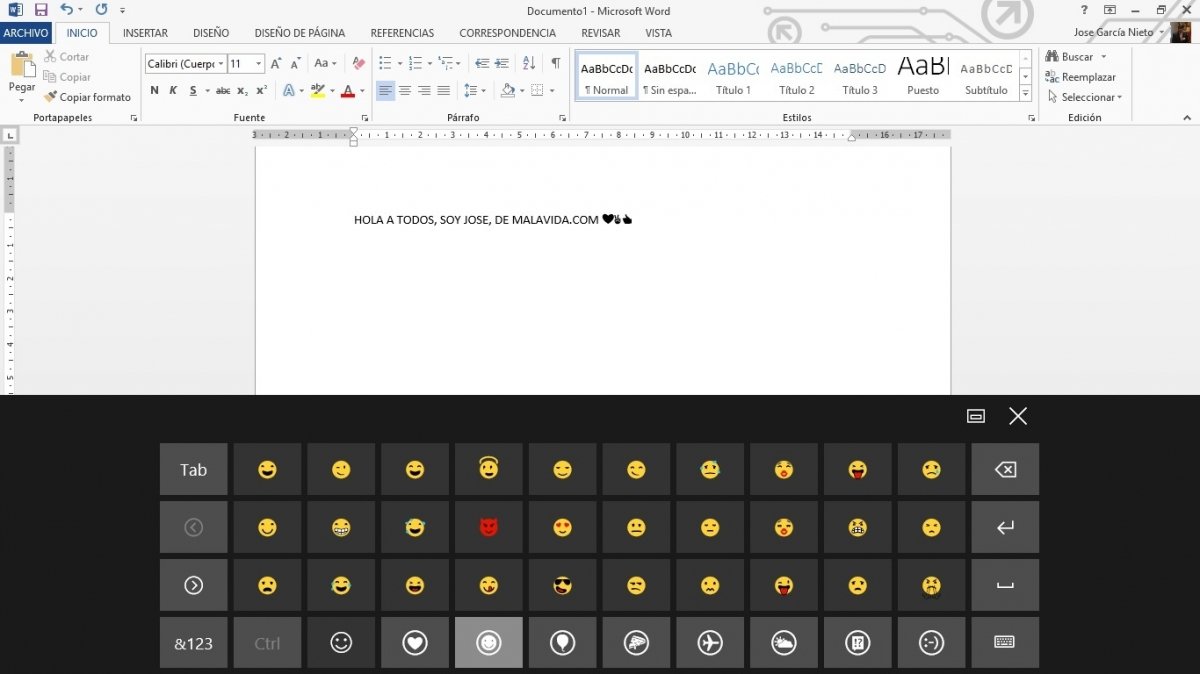This screenshot has height=674, width=1200.
Task: Decrease the paragraph indent
Action: tap(482, 63)
